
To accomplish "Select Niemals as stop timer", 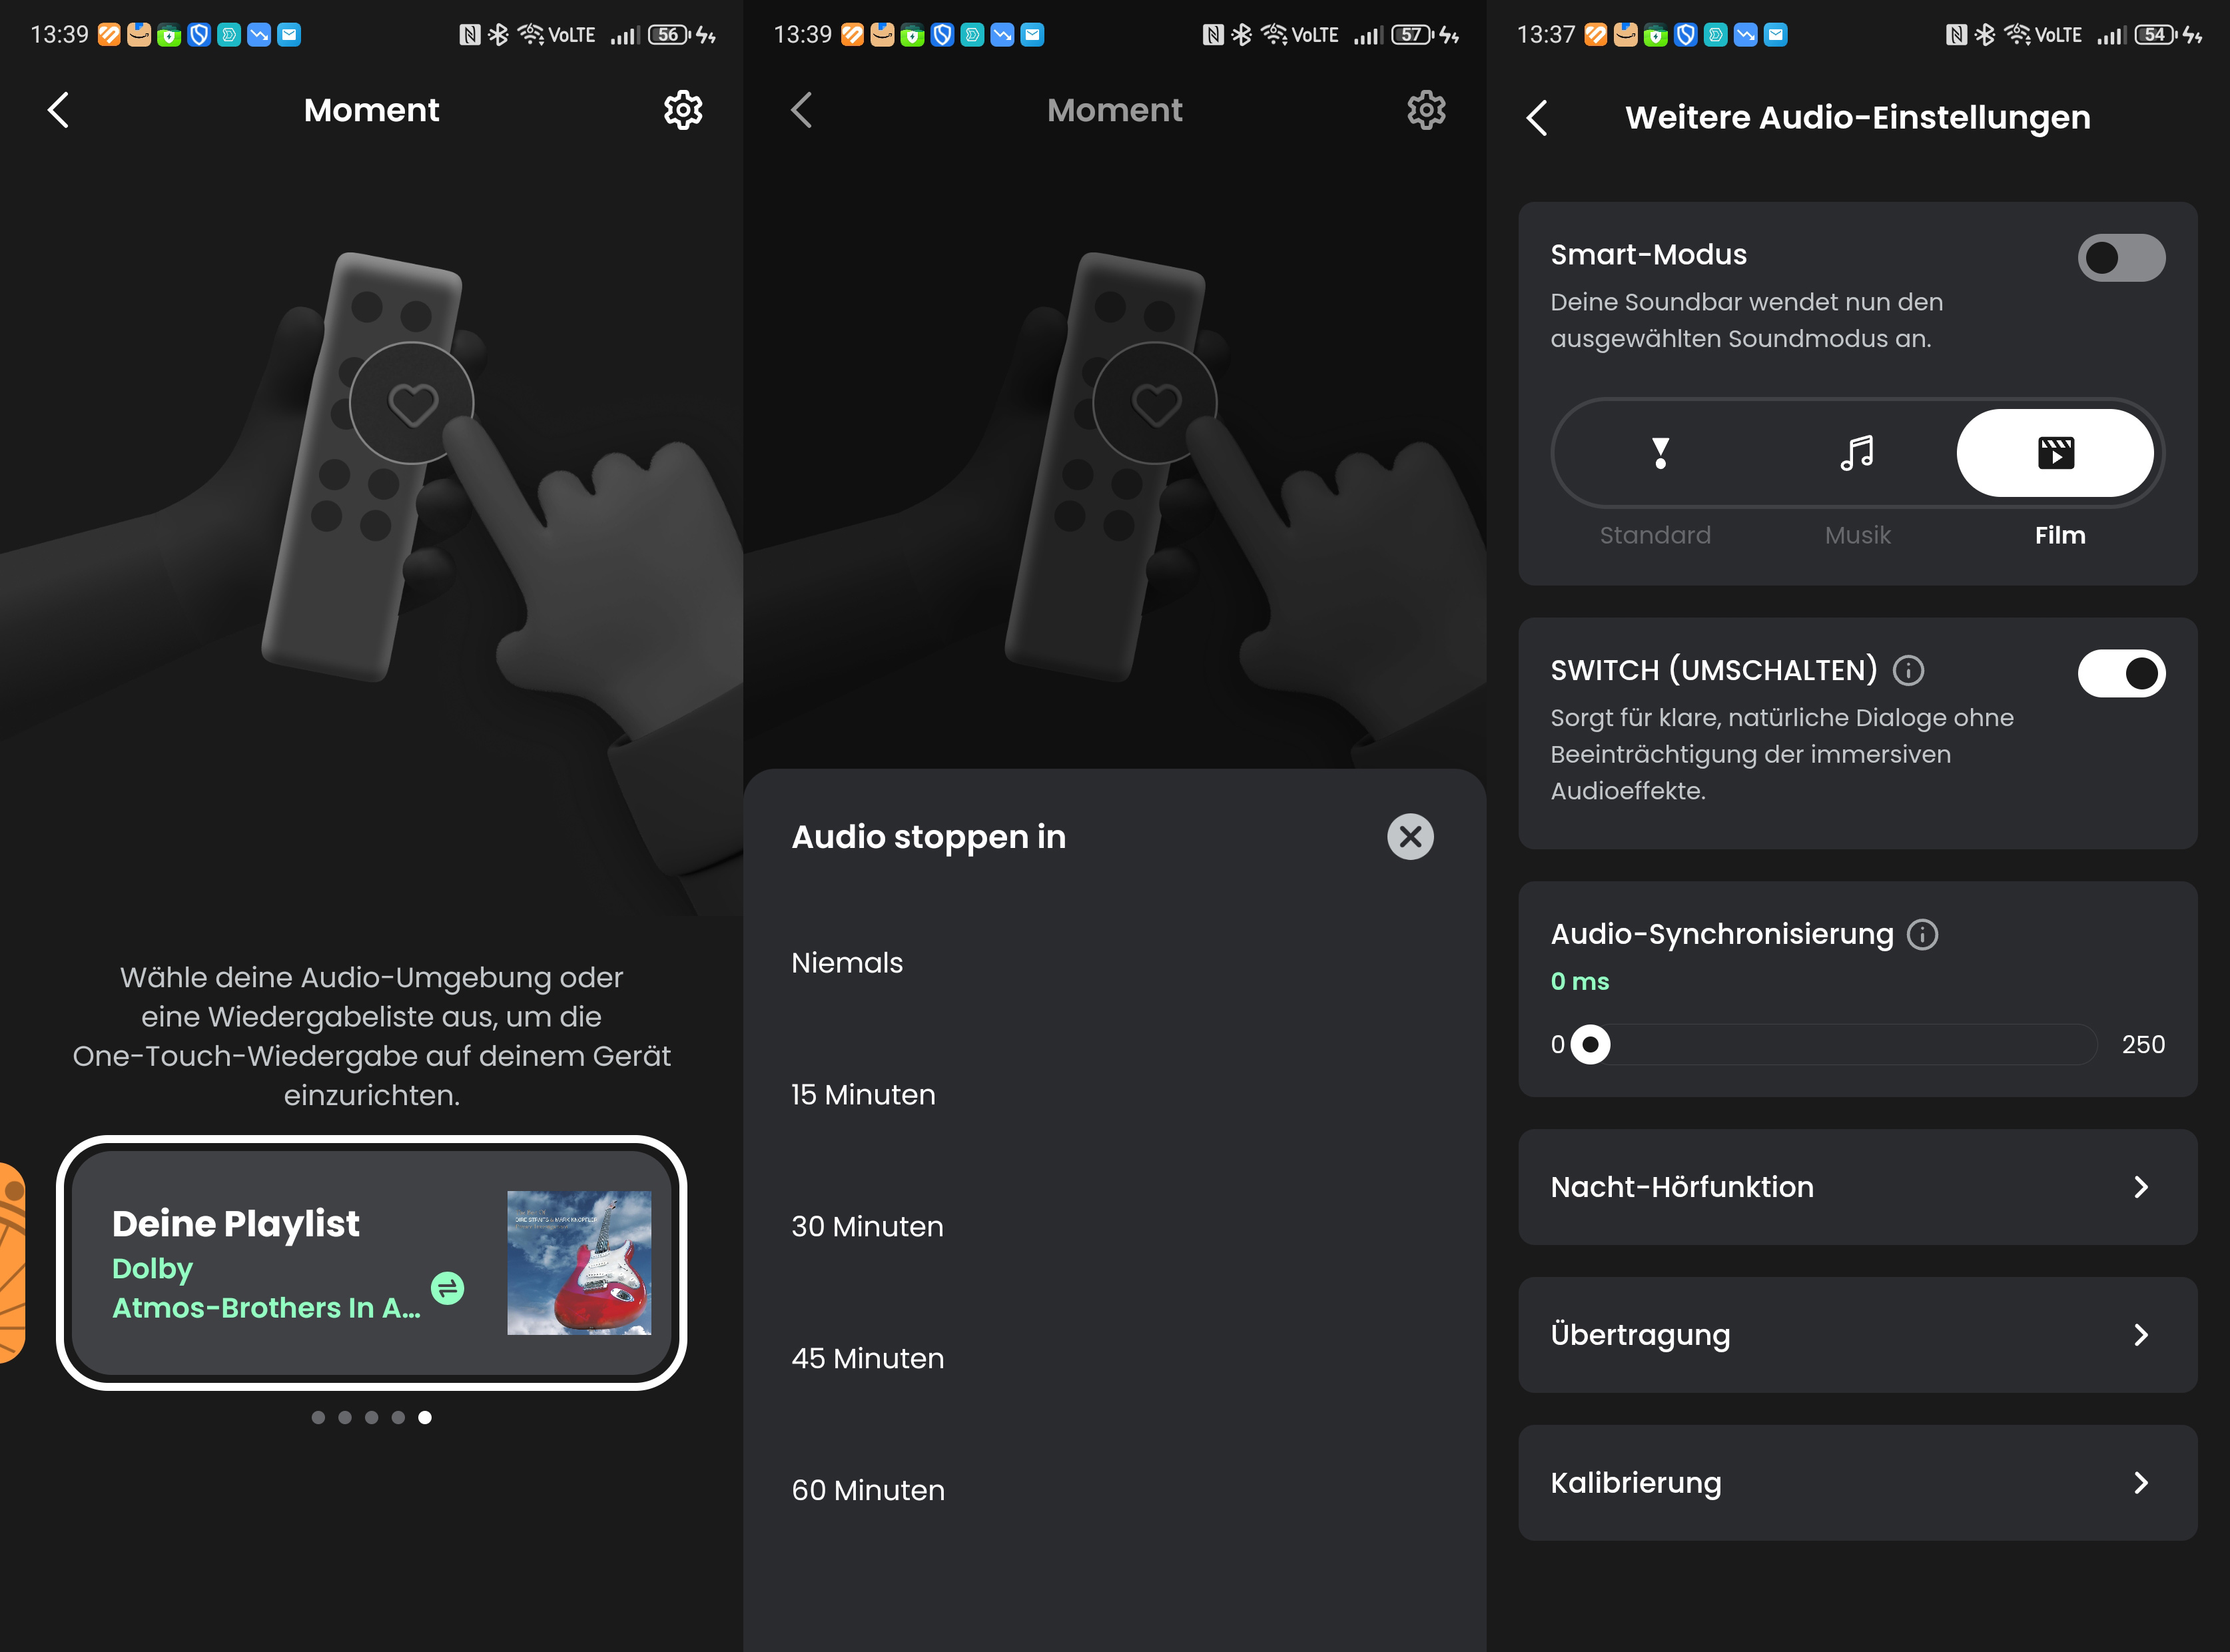I will 847,963.
